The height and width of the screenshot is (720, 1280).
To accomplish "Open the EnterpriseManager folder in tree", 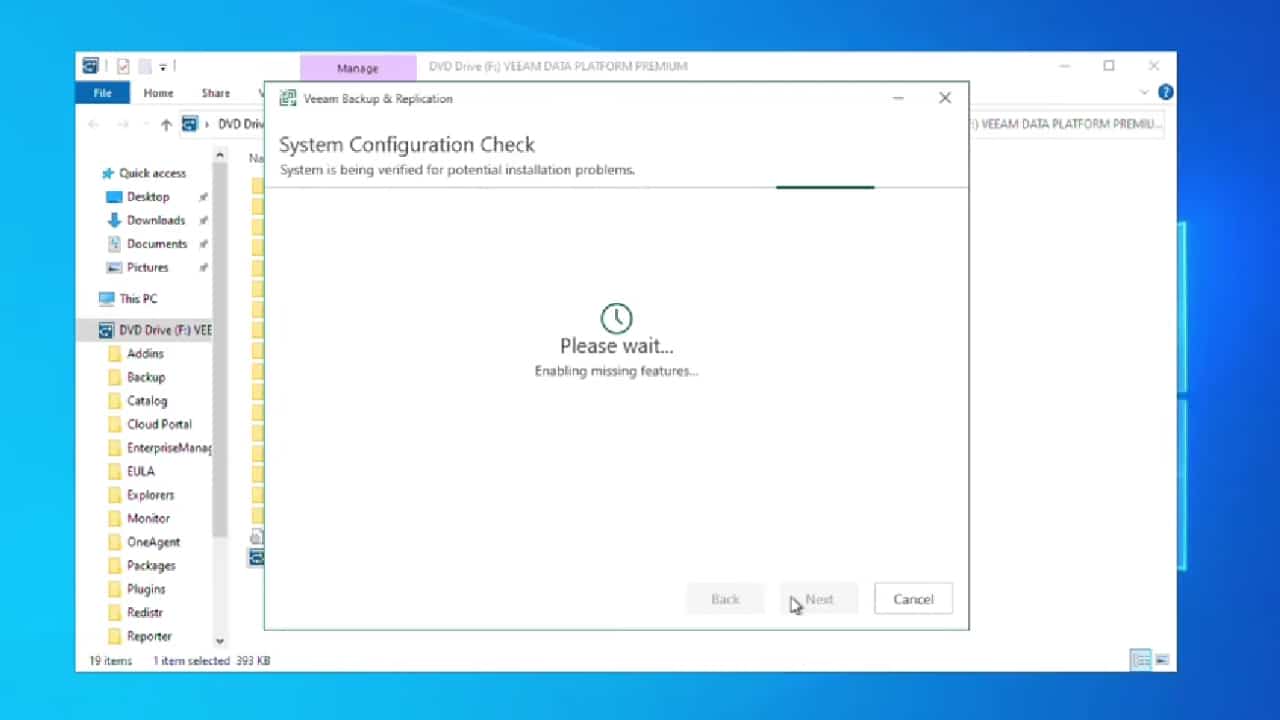I will [168, 447].
